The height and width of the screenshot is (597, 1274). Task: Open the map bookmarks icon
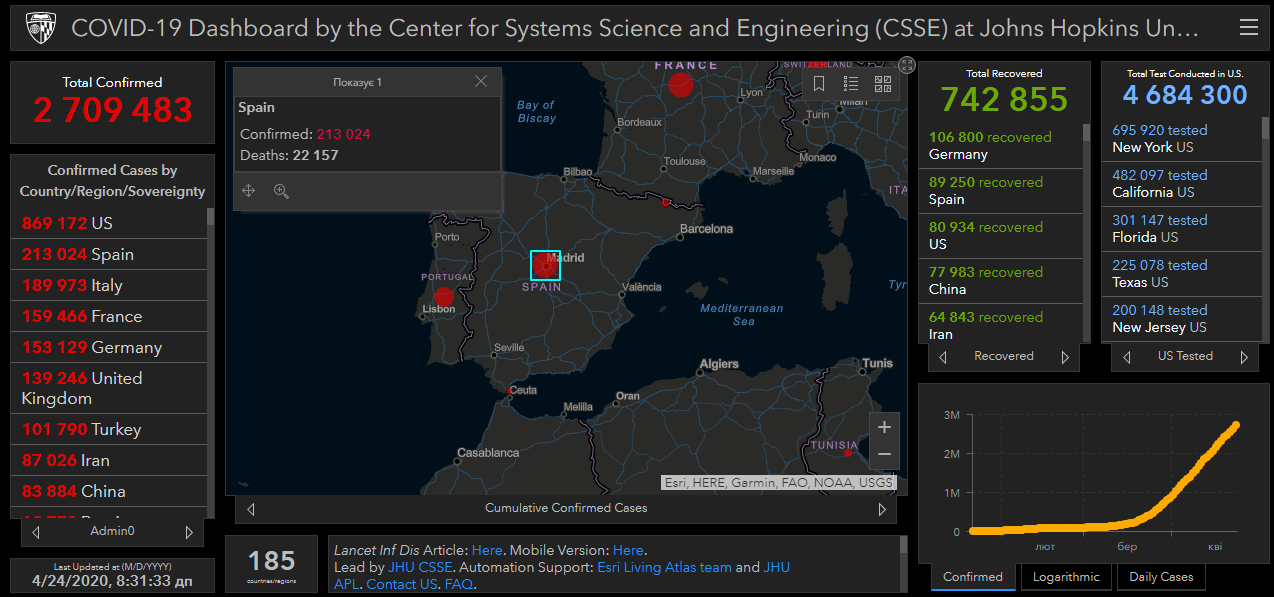[819, 84]
